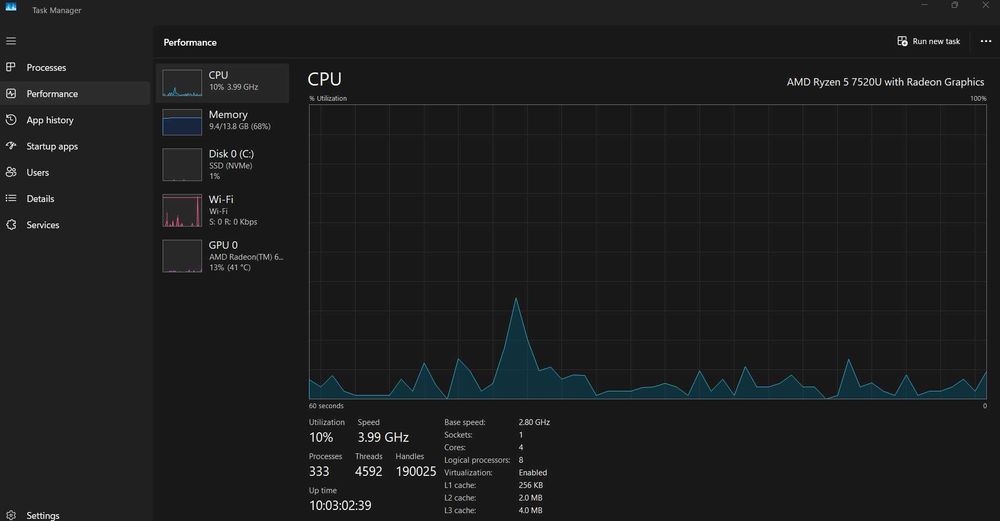Open the Processes page icon
Image resolution: width=1000 pixels, height=521 pixels.
(11, 67)
